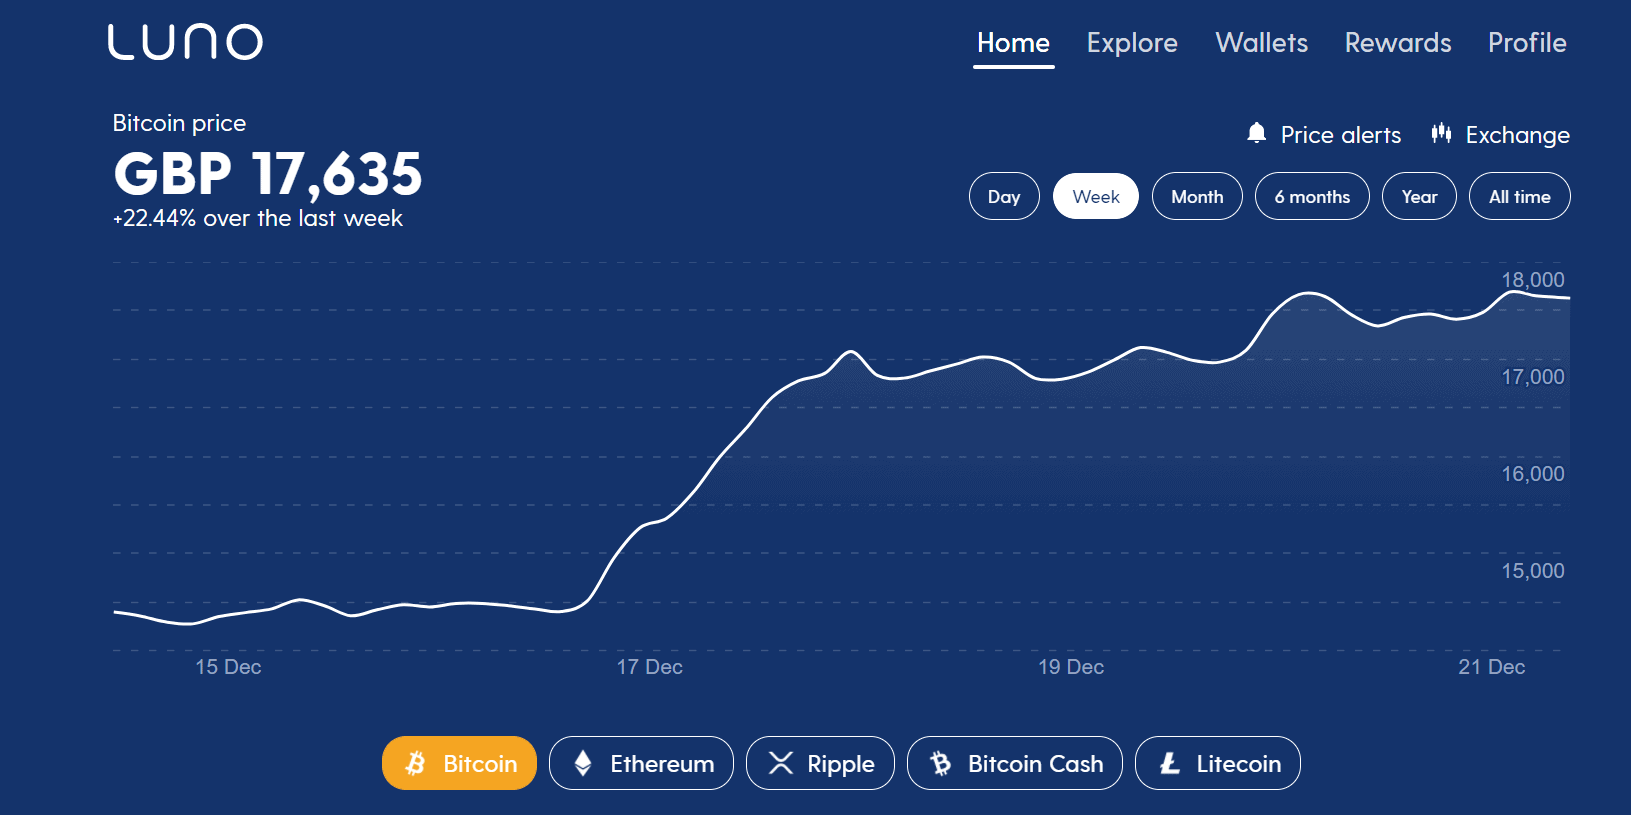Viewport: 1631px width, 815px height.
Task: Click the Ethereum diamond icon
Action: [x=583, y=763]
